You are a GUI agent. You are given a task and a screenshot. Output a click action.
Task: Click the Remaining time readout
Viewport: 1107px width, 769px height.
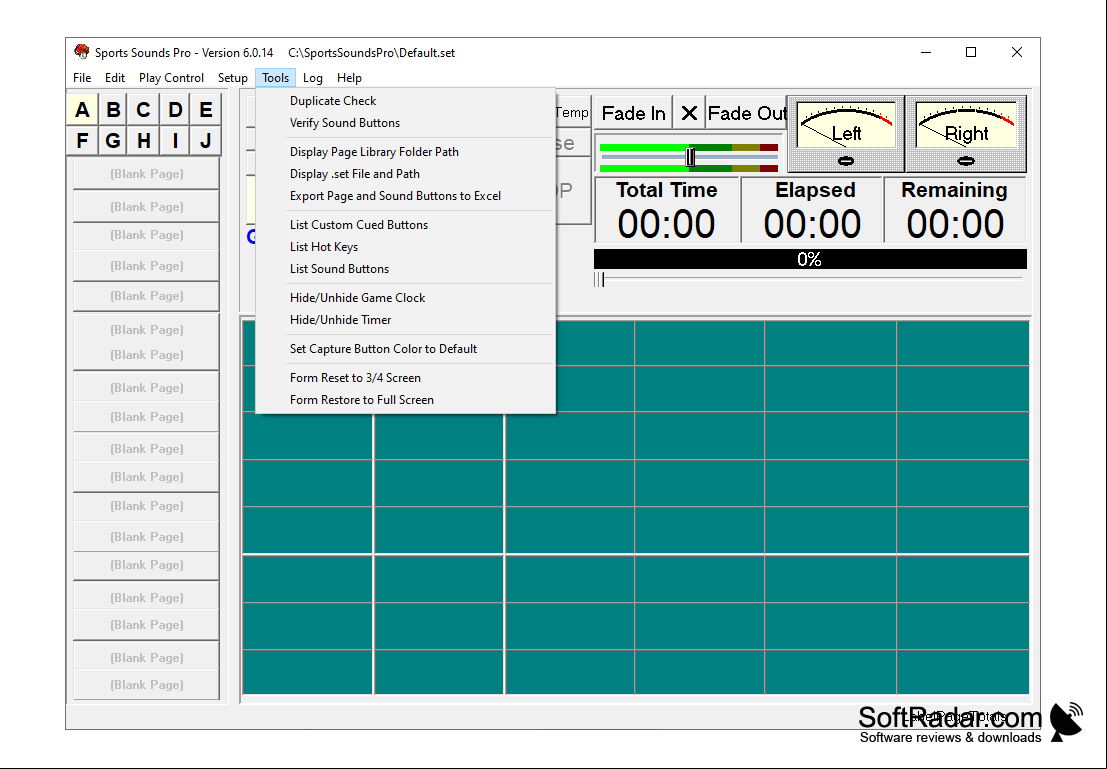pos(955,210)
